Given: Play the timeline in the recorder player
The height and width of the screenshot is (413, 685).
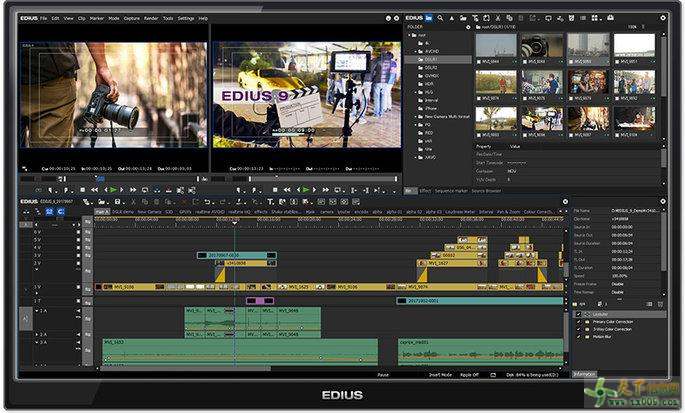Looking at the screenshot, I should pyautogui.click(x=306, y=190).
